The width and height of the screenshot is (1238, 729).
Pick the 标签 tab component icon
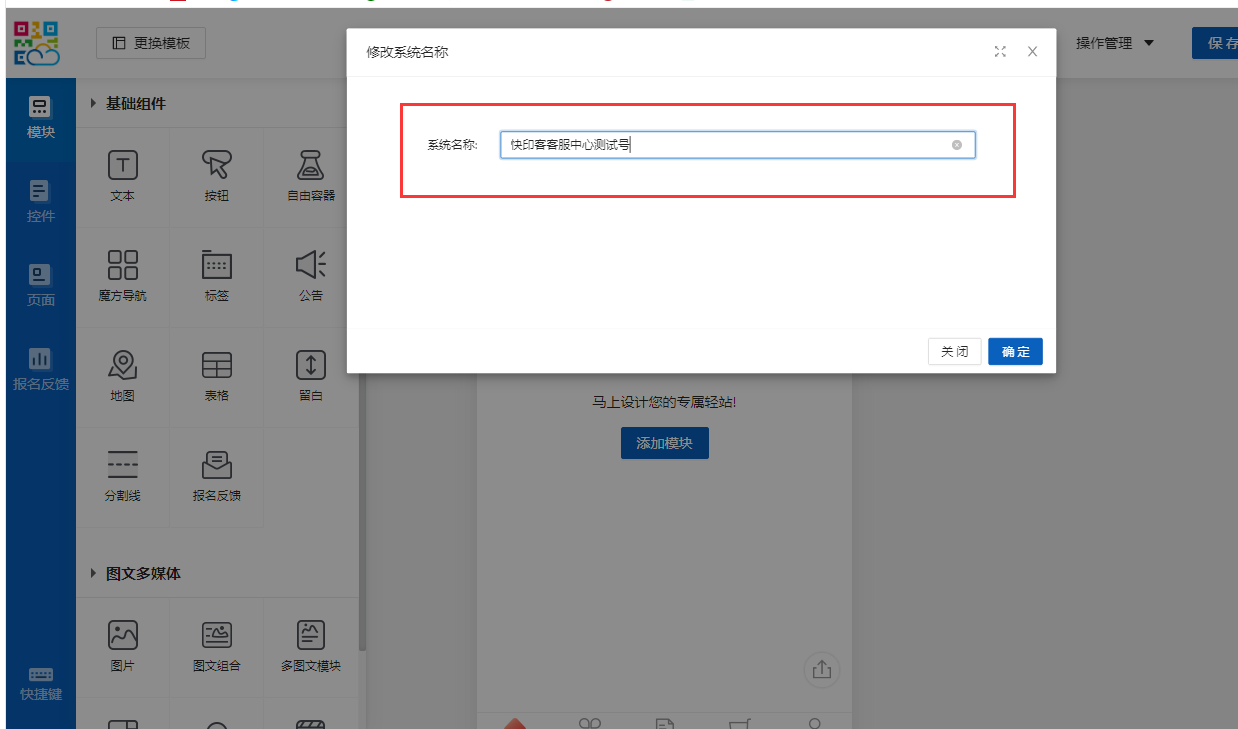[216, 265]
